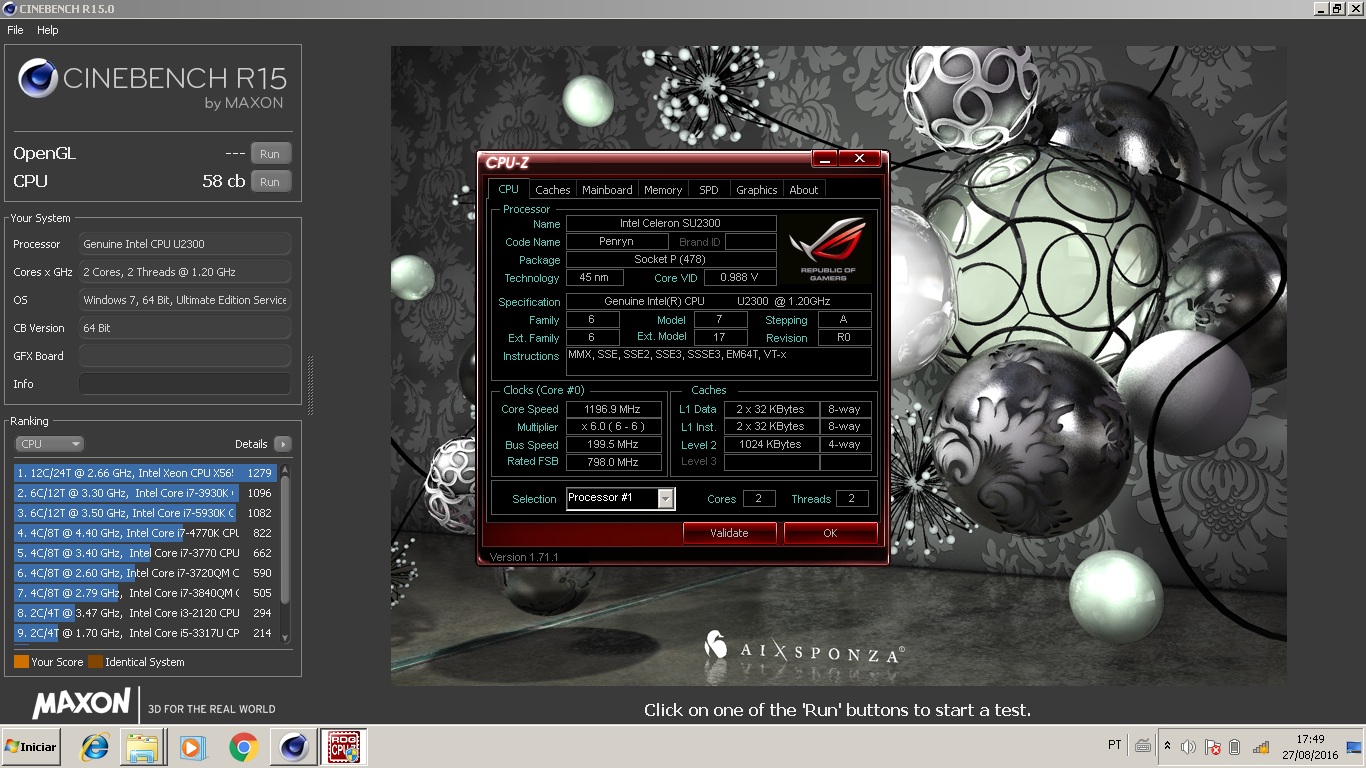
Task: Open the CPU ranking type dropdown
Action: click(x=49, y=444)
